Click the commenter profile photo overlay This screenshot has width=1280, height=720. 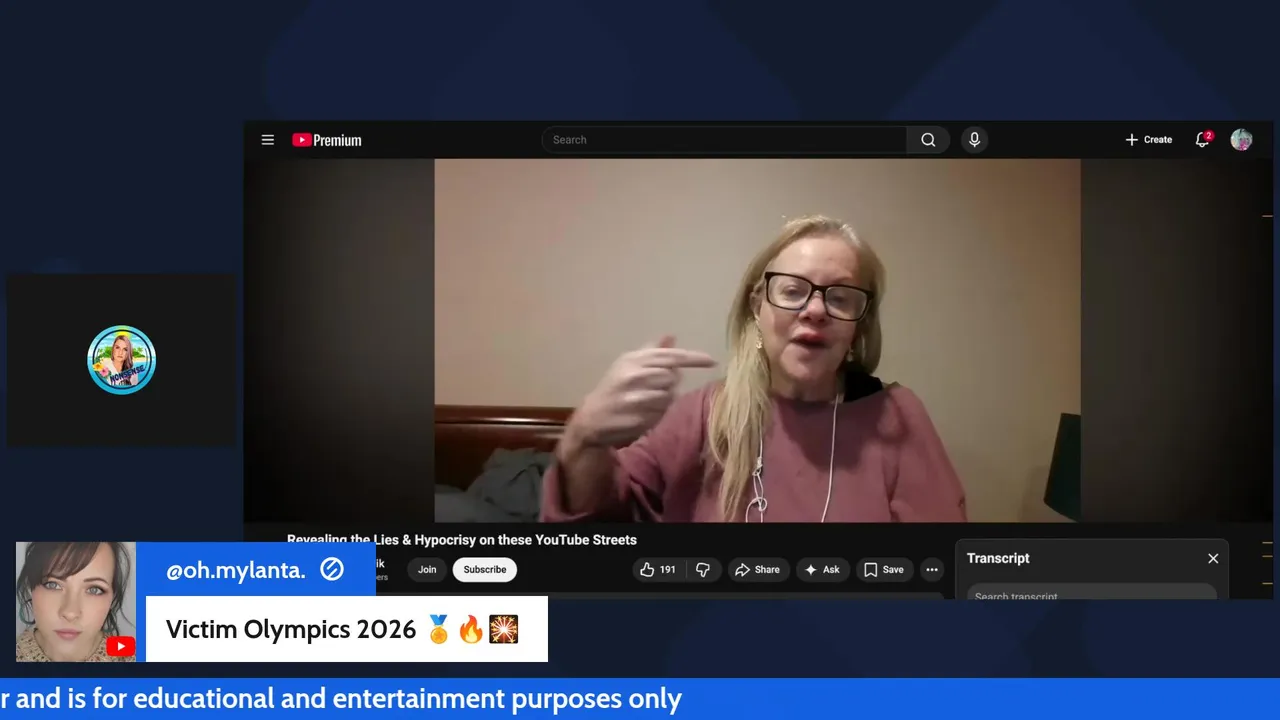point(76,602)
